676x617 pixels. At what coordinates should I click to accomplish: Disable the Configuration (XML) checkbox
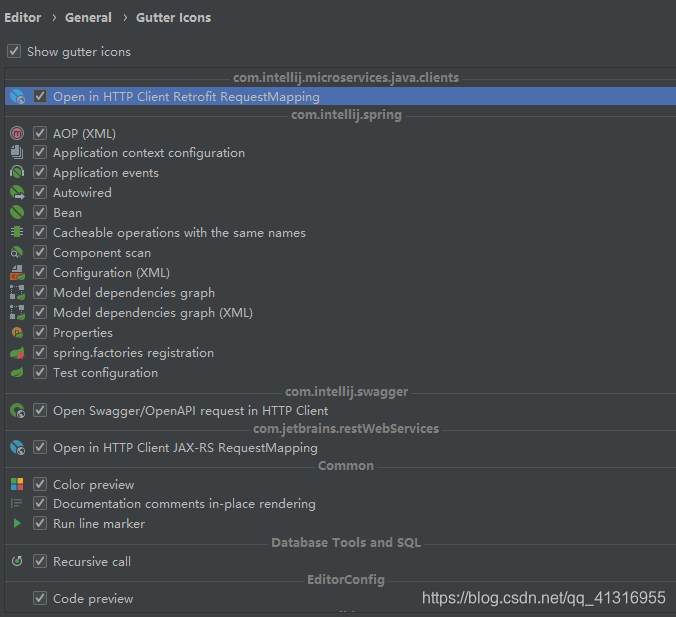coord(40,272)
